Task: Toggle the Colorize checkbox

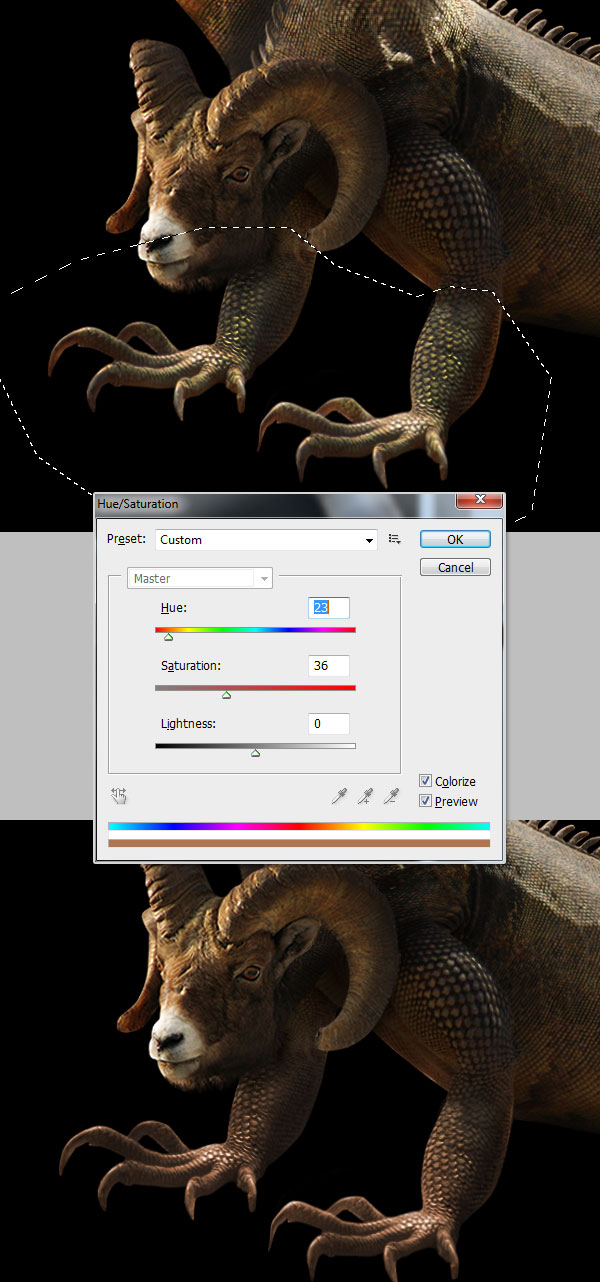Action: (x=426, y=781)
